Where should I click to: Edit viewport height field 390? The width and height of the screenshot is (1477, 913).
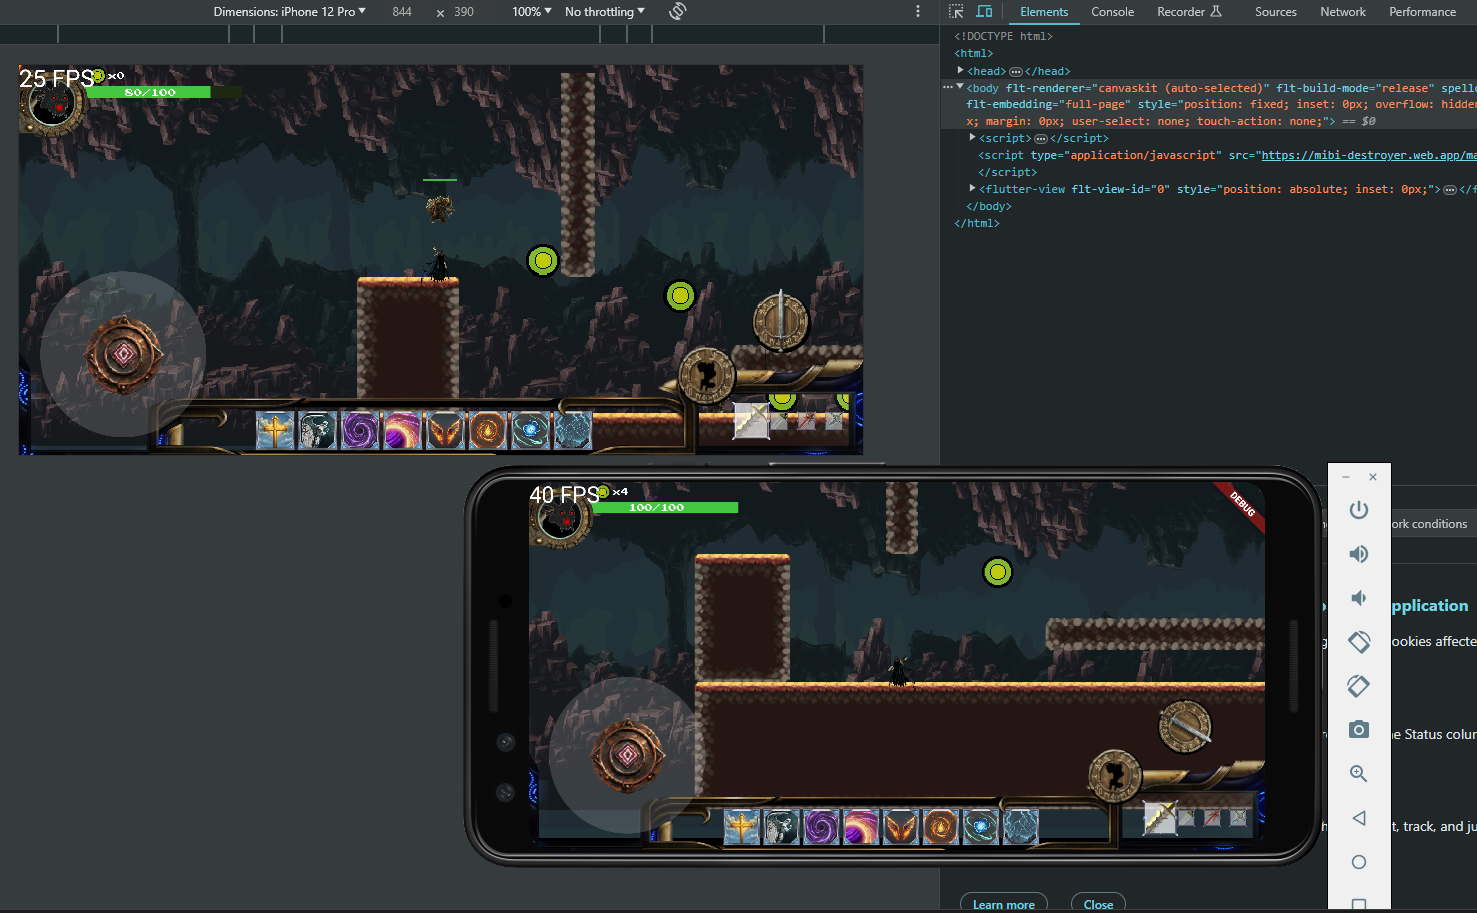tap(464, 11)
